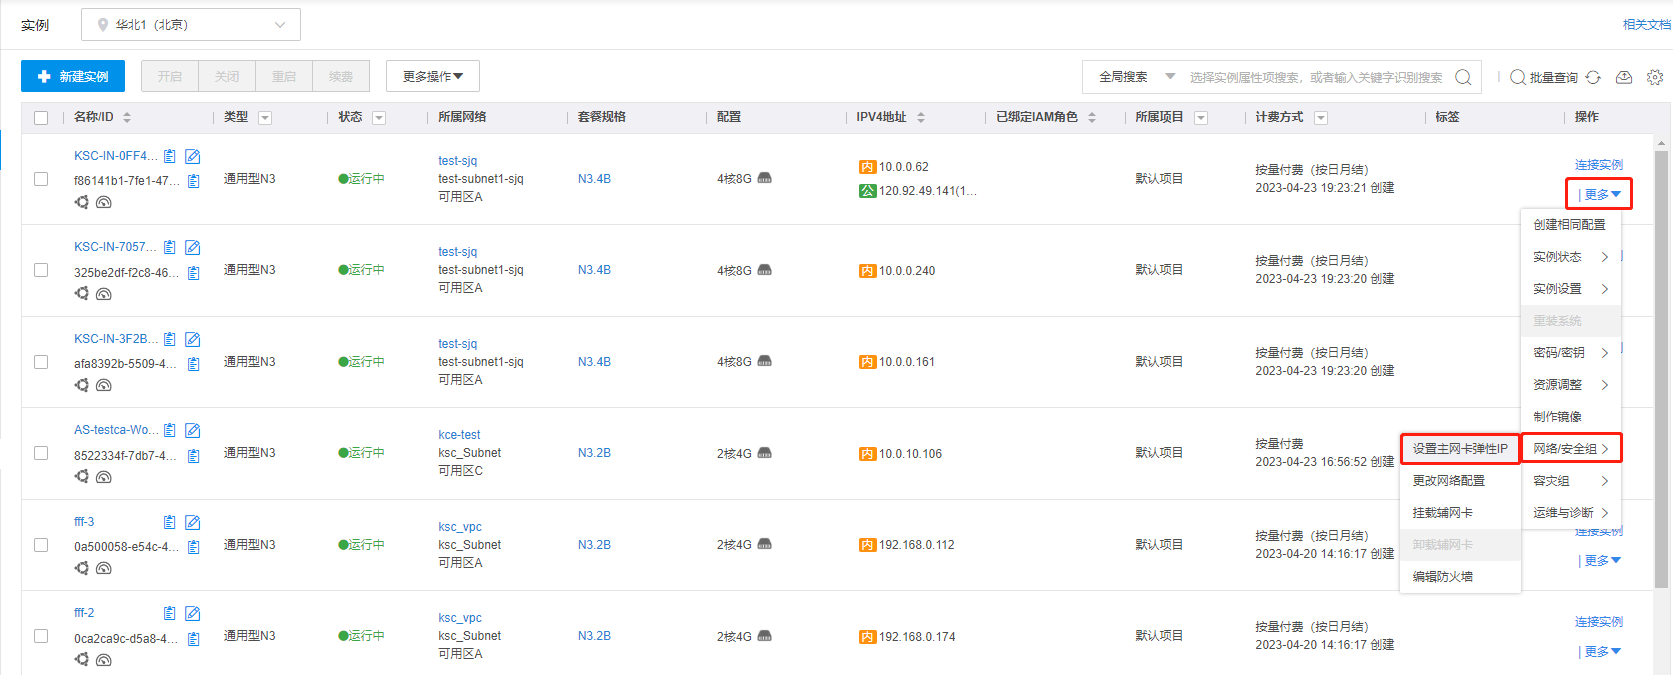Click the edit name icon for KSC-IN-0FF4
1673x675 pixels.
click(x=193, y=156)
